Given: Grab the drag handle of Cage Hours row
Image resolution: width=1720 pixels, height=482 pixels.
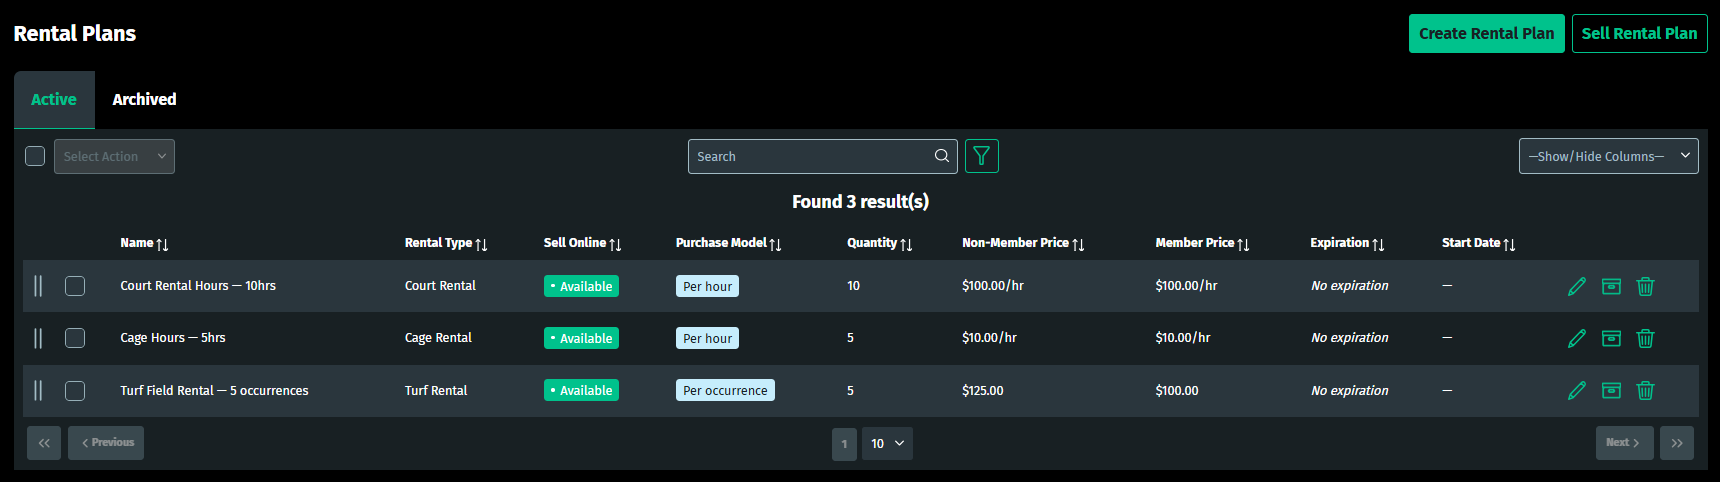Looking at the screenshot, I should [38, 338].
